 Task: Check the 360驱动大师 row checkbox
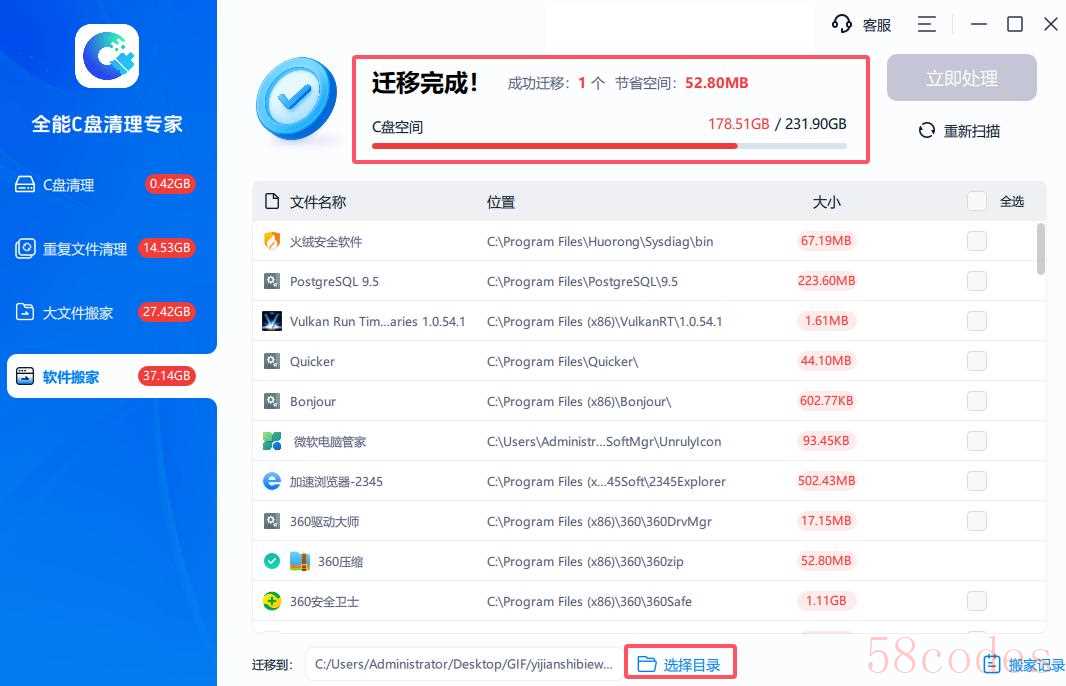pos(977,521)
